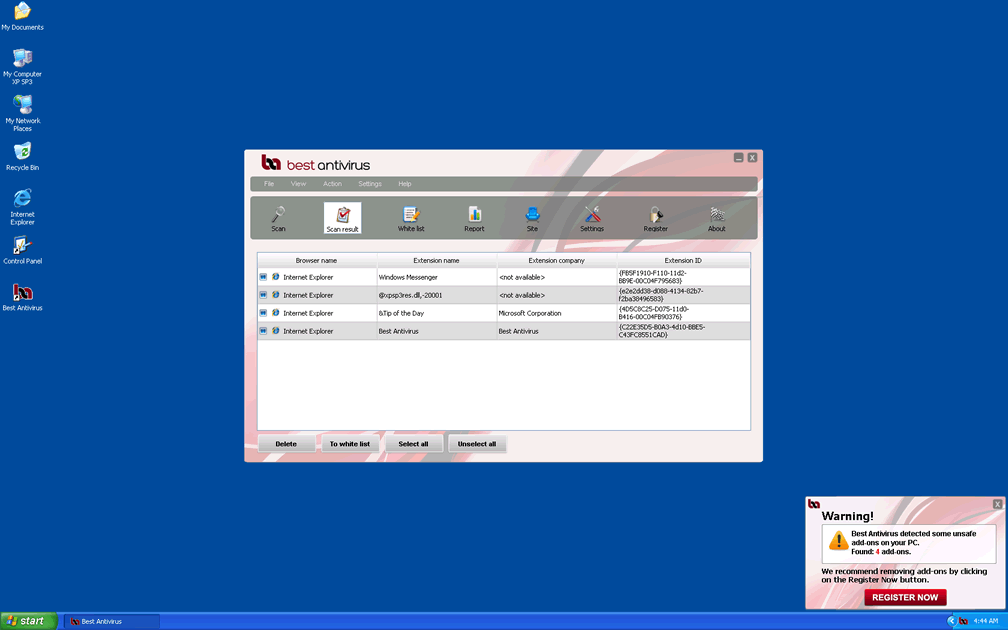Select the Scan result toolbar icon
The image size is (1008, 630).
pos(342,218)
